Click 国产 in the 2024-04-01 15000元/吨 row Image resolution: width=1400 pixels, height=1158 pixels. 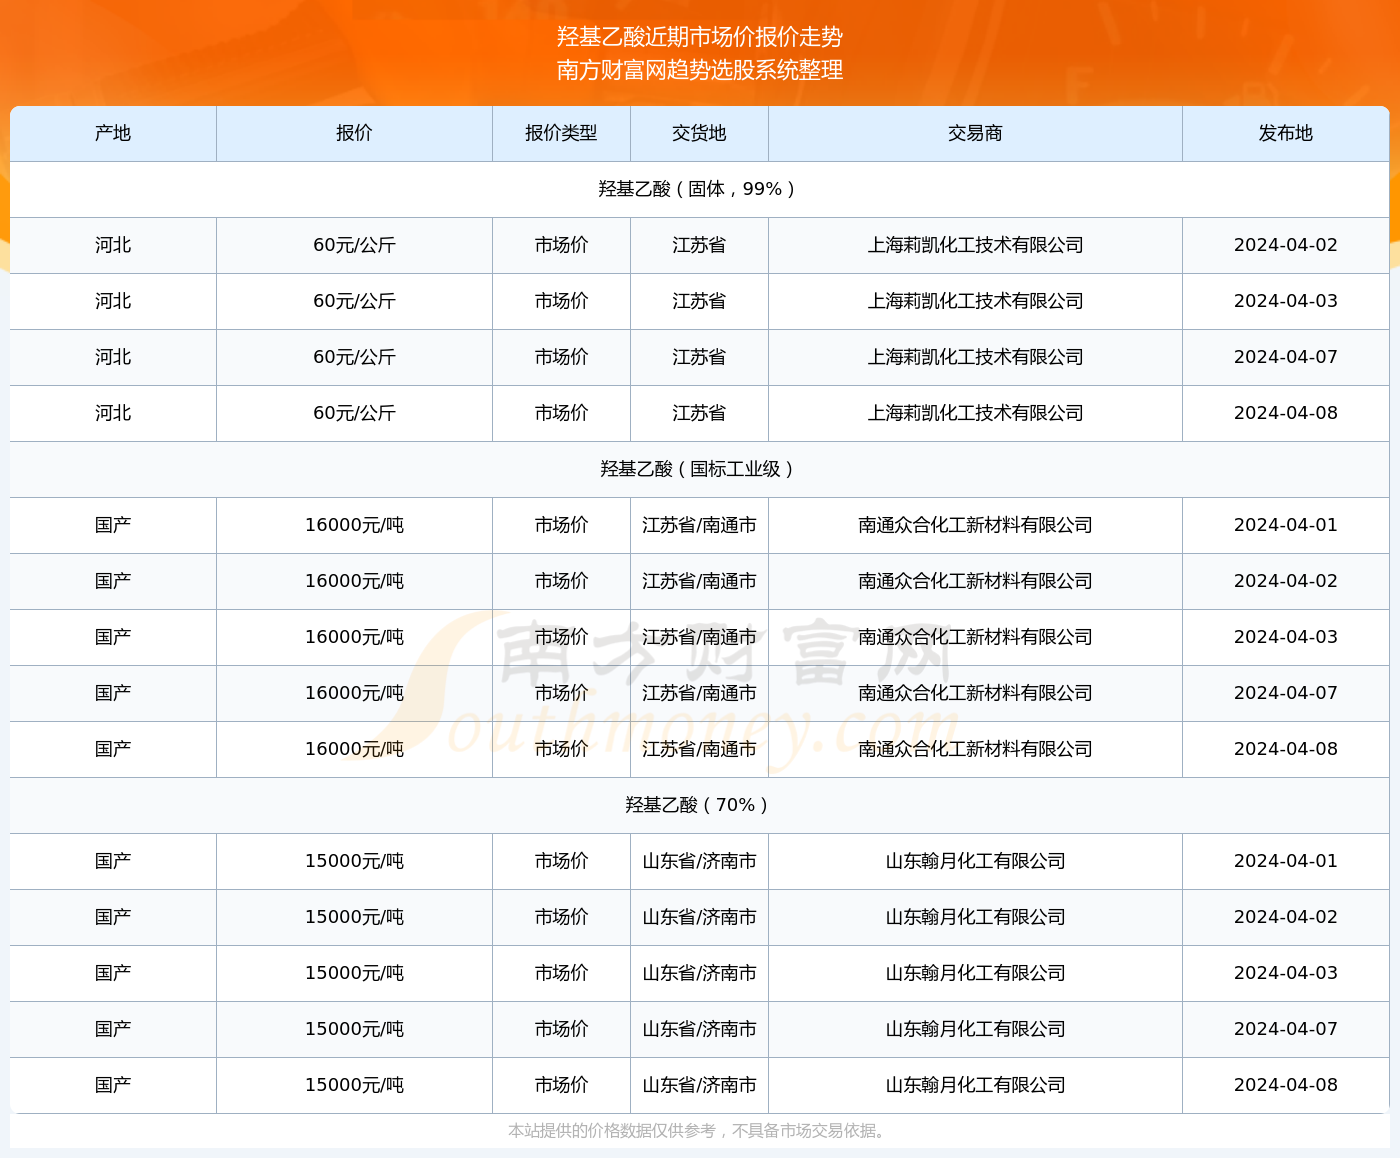113,861
